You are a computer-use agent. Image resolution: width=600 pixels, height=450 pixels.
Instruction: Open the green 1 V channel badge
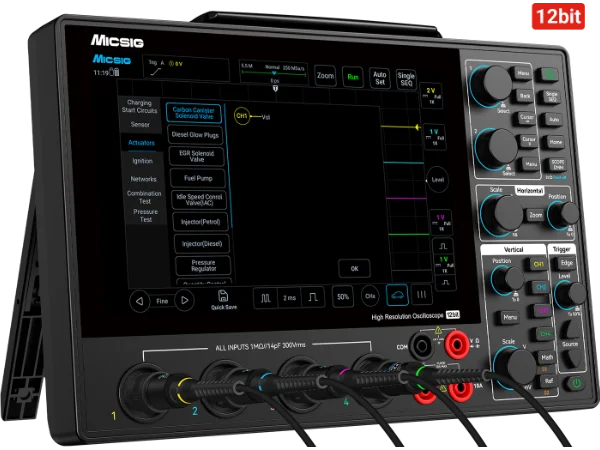point(445,264)
